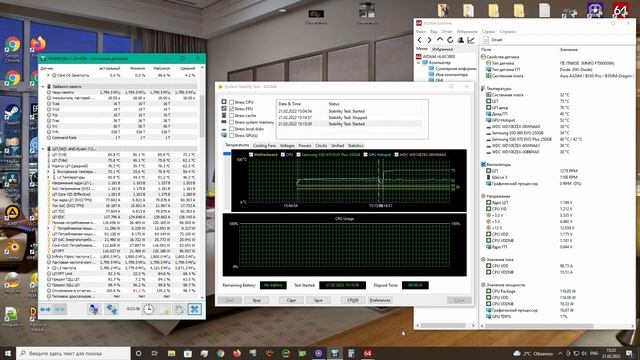Toggle the GPU Hotspot graph checkbox
The image size is (640, 360).
click(365, 155)
